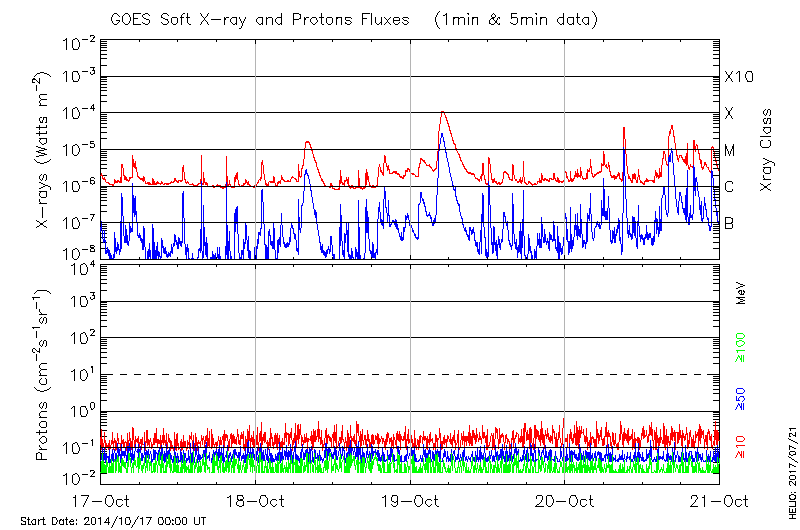
Task: Click the 21-Oct date tick label
Action: coord(719,501)
